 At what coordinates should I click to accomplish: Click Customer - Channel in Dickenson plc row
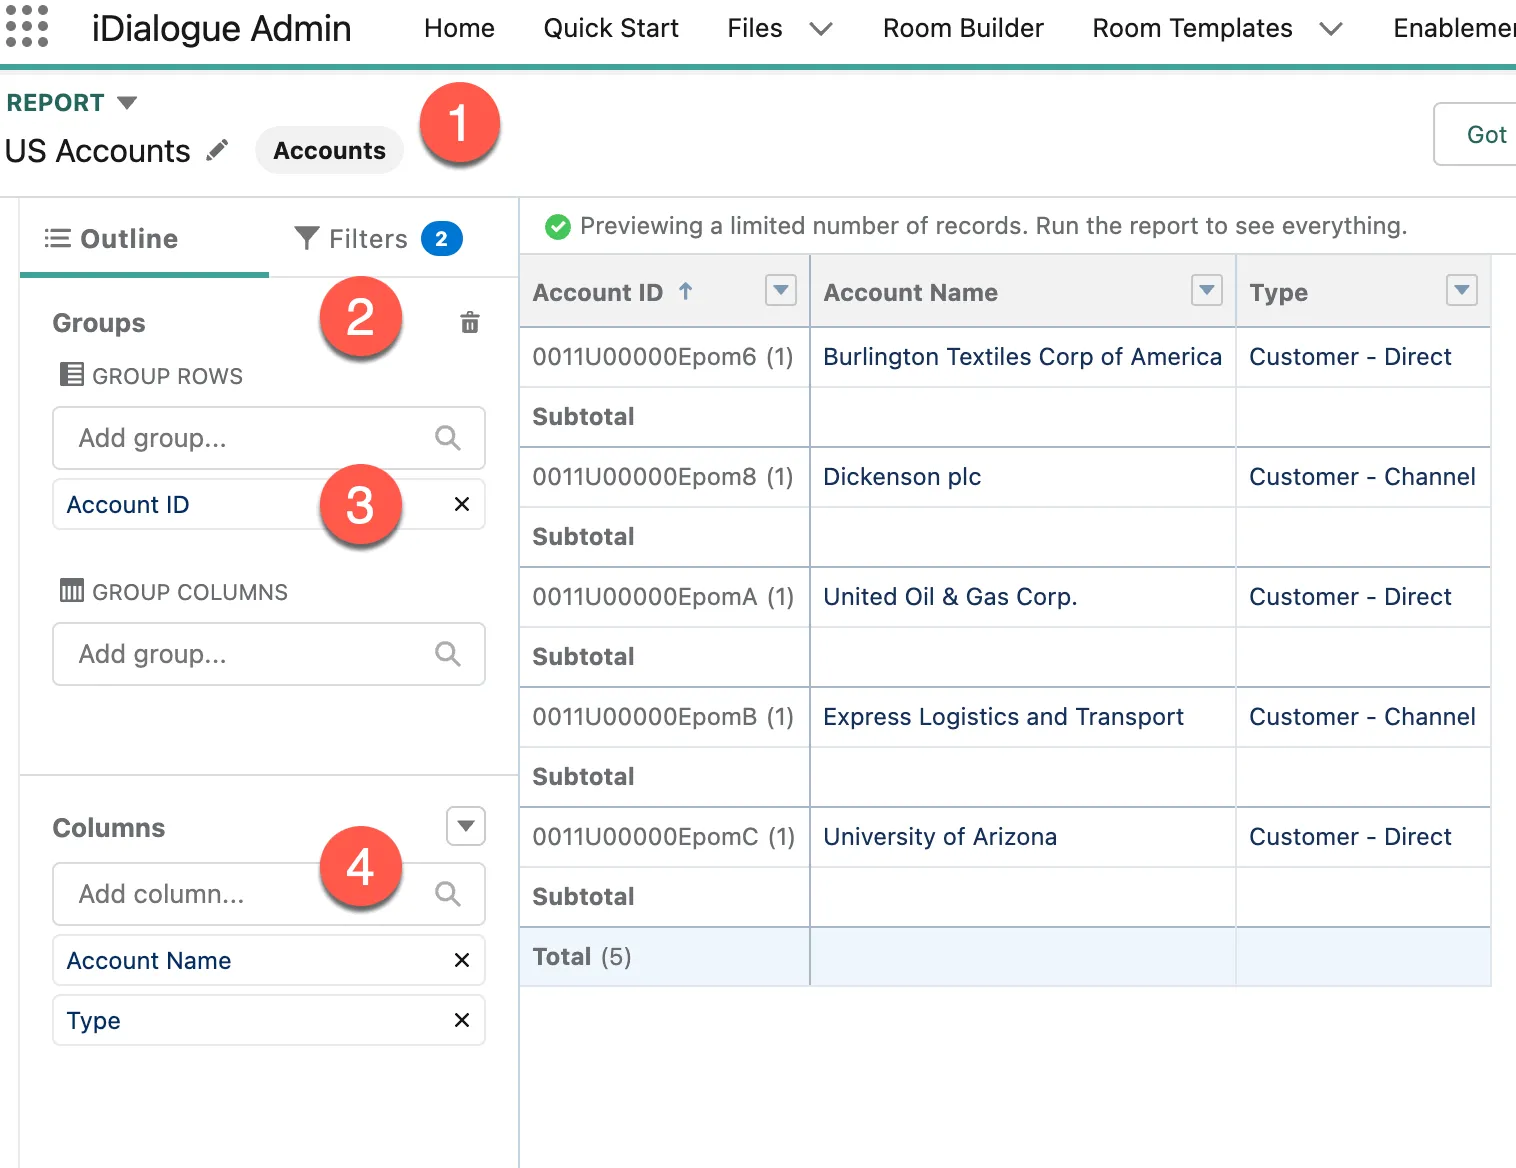pos(1362,476)
